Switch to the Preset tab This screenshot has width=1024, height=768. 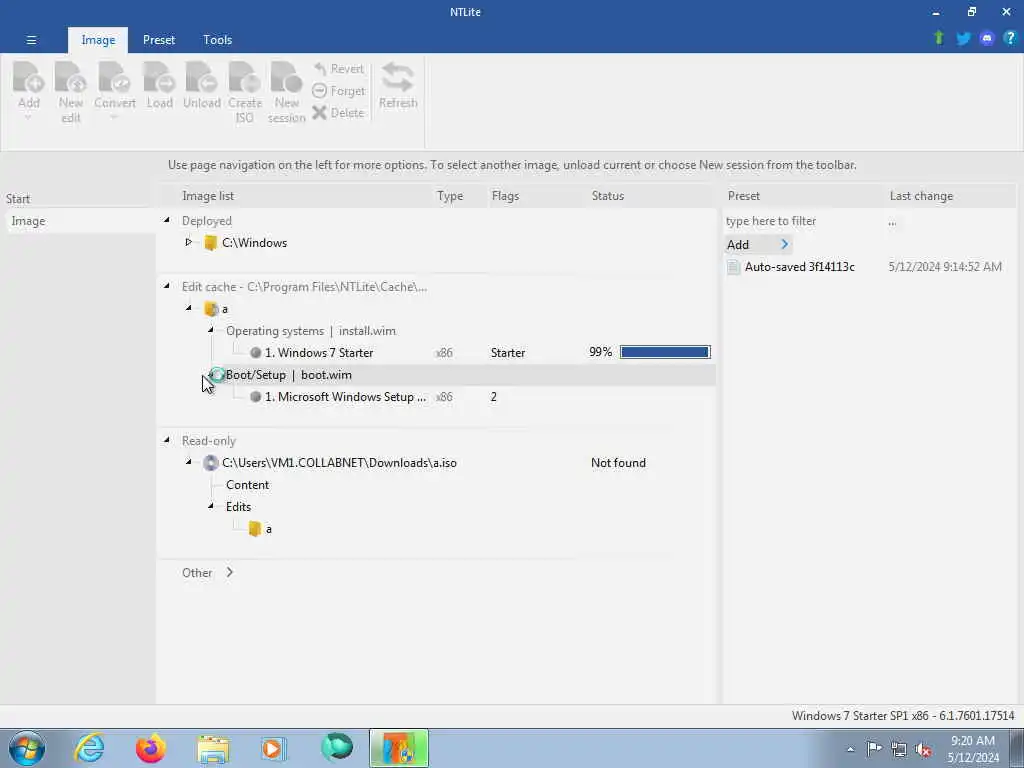point(159,40)
